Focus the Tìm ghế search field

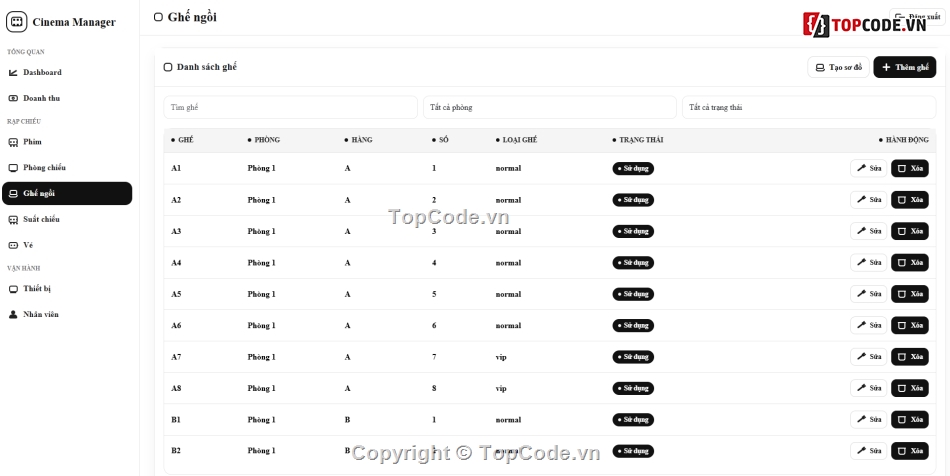[x=290, y=107]
